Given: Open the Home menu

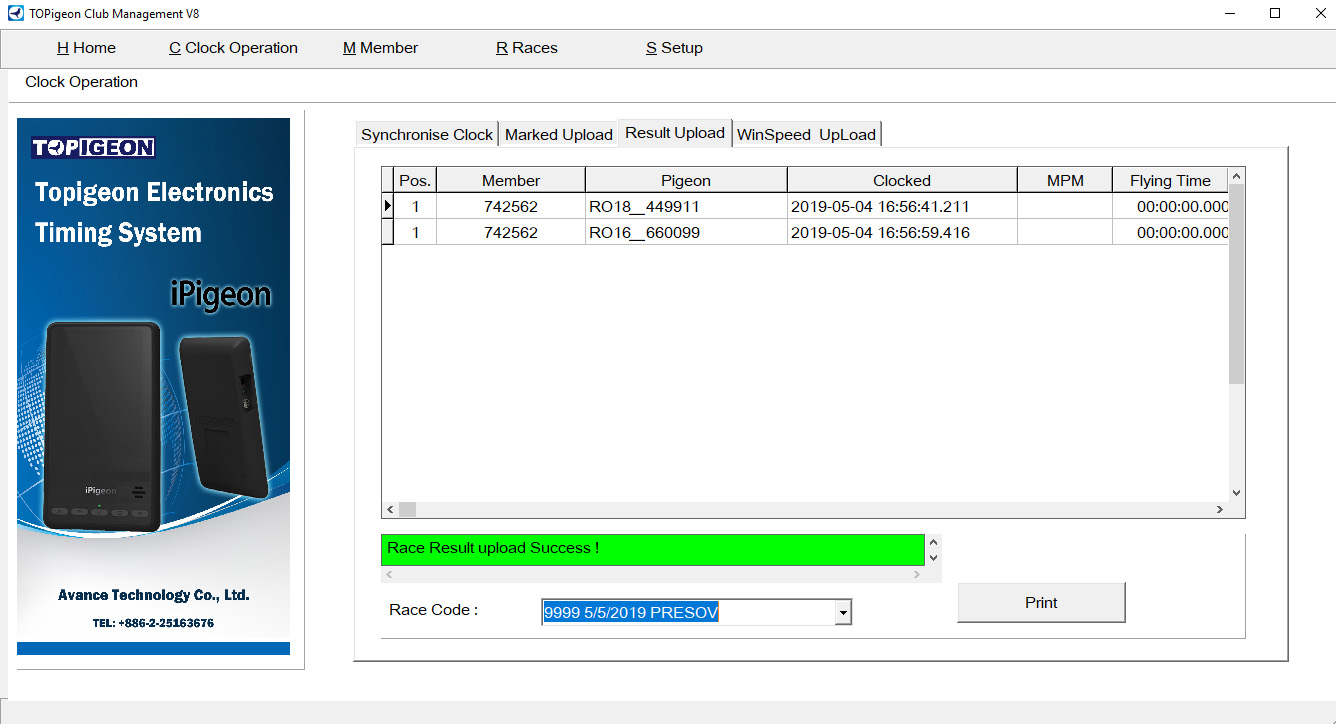Looking at the screenshot, I should (x=86, y=48).
